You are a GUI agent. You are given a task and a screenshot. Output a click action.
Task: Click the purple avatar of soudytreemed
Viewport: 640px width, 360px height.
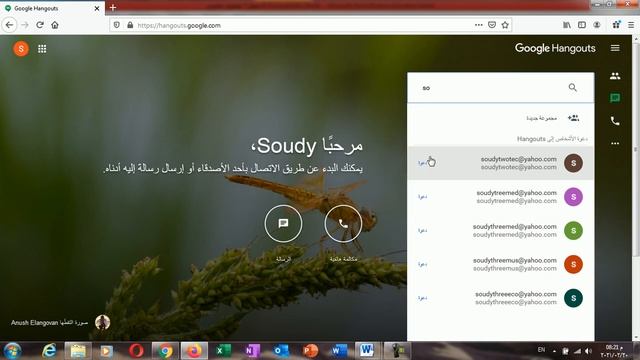click(x=573, y=197)
